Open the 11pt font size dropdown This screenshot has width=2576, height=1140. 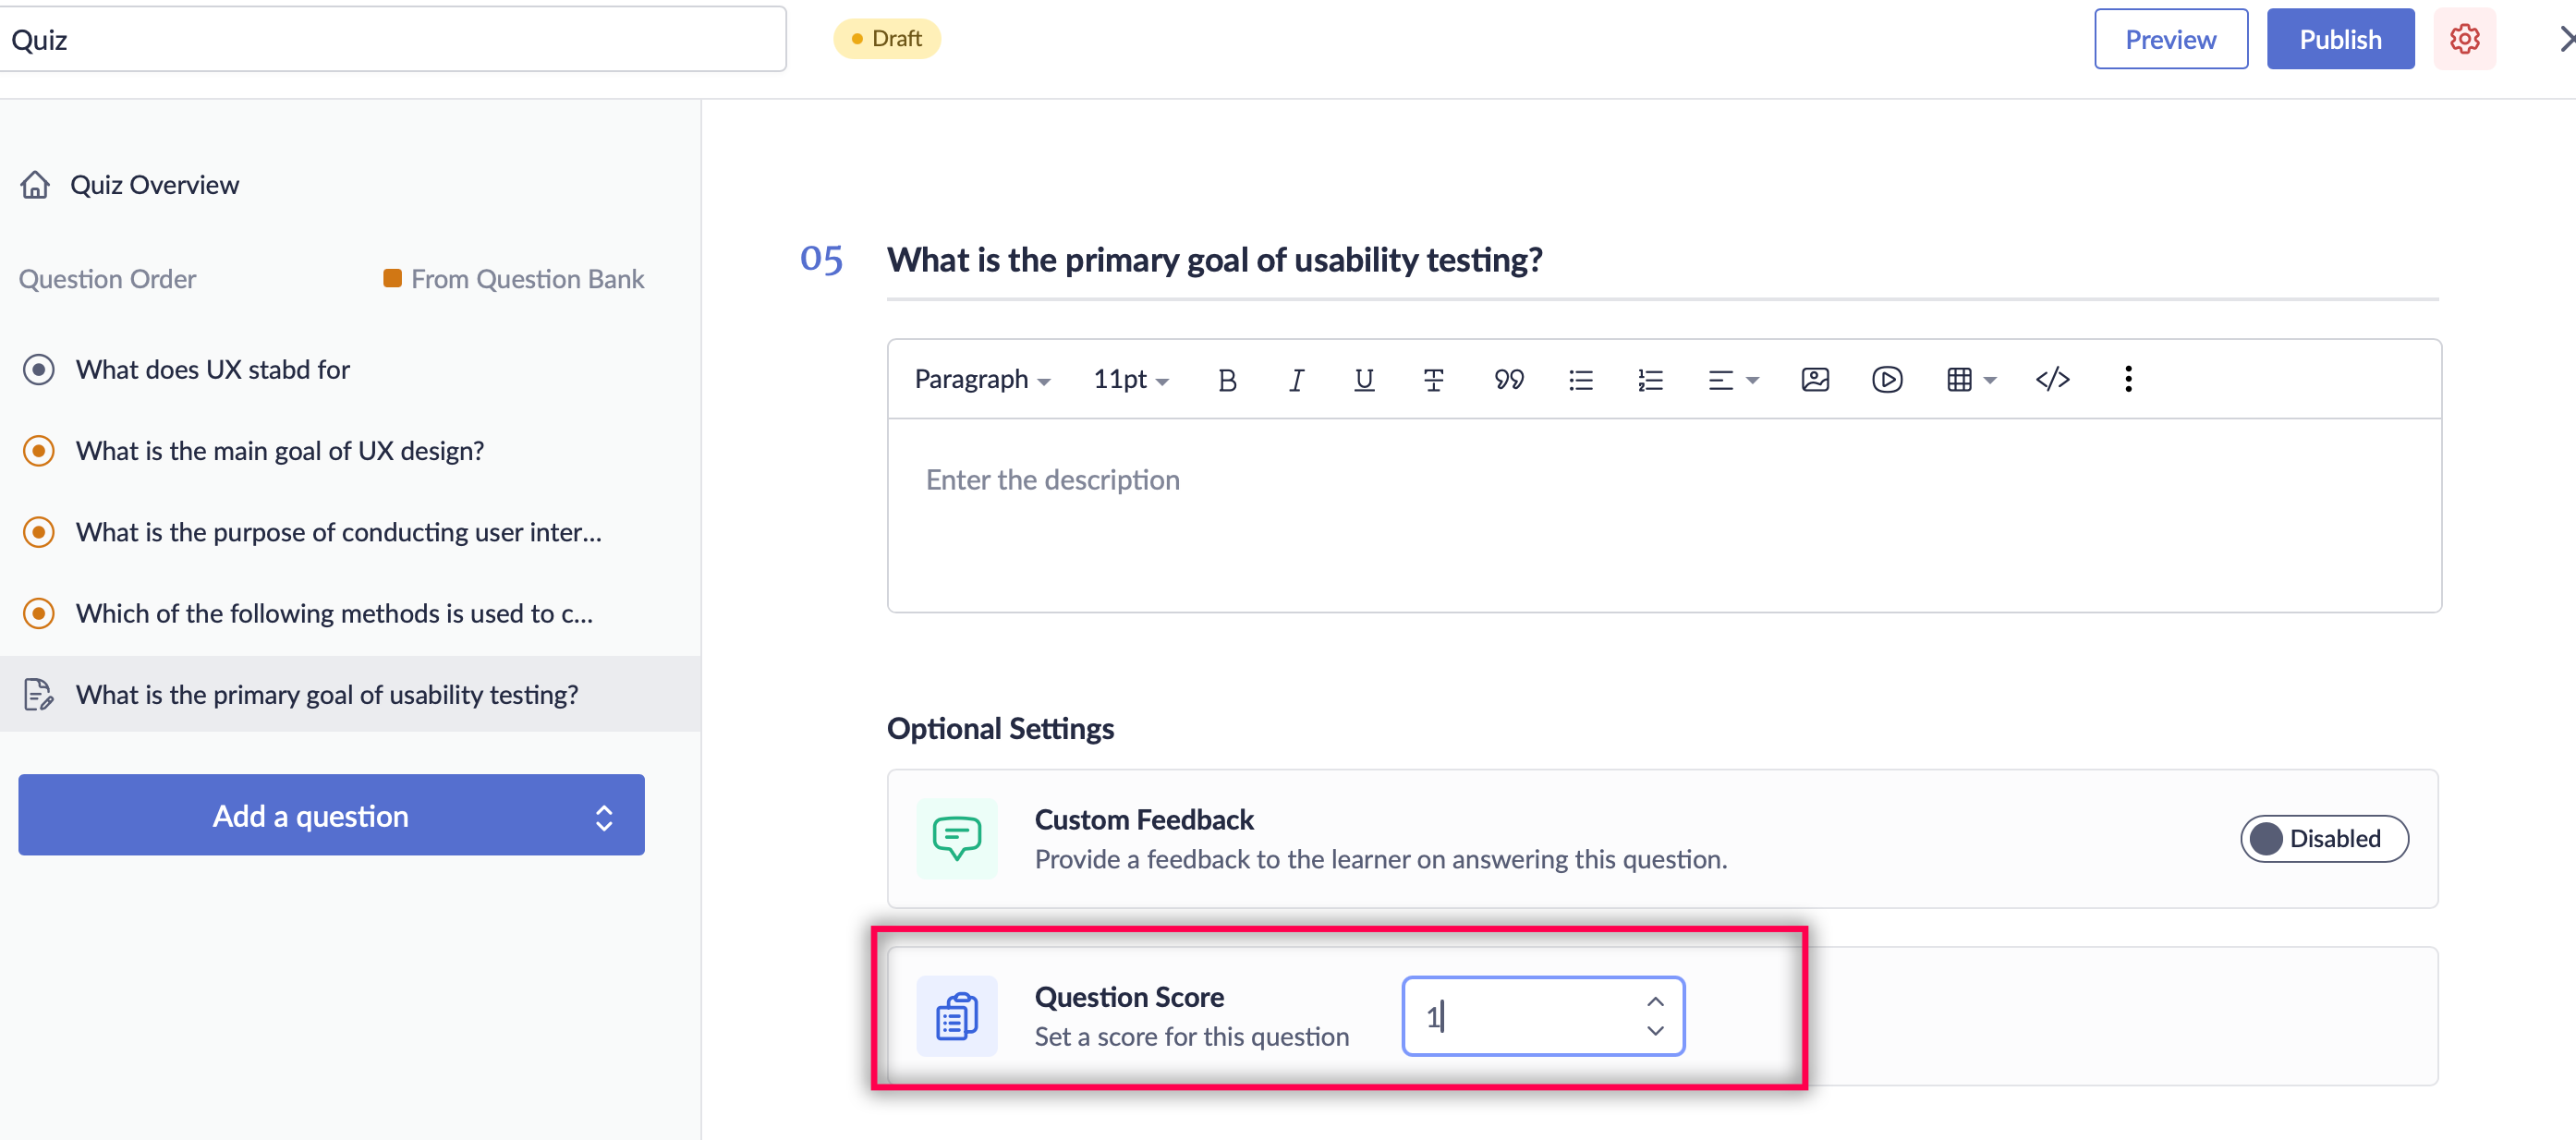pos(1130,380)
